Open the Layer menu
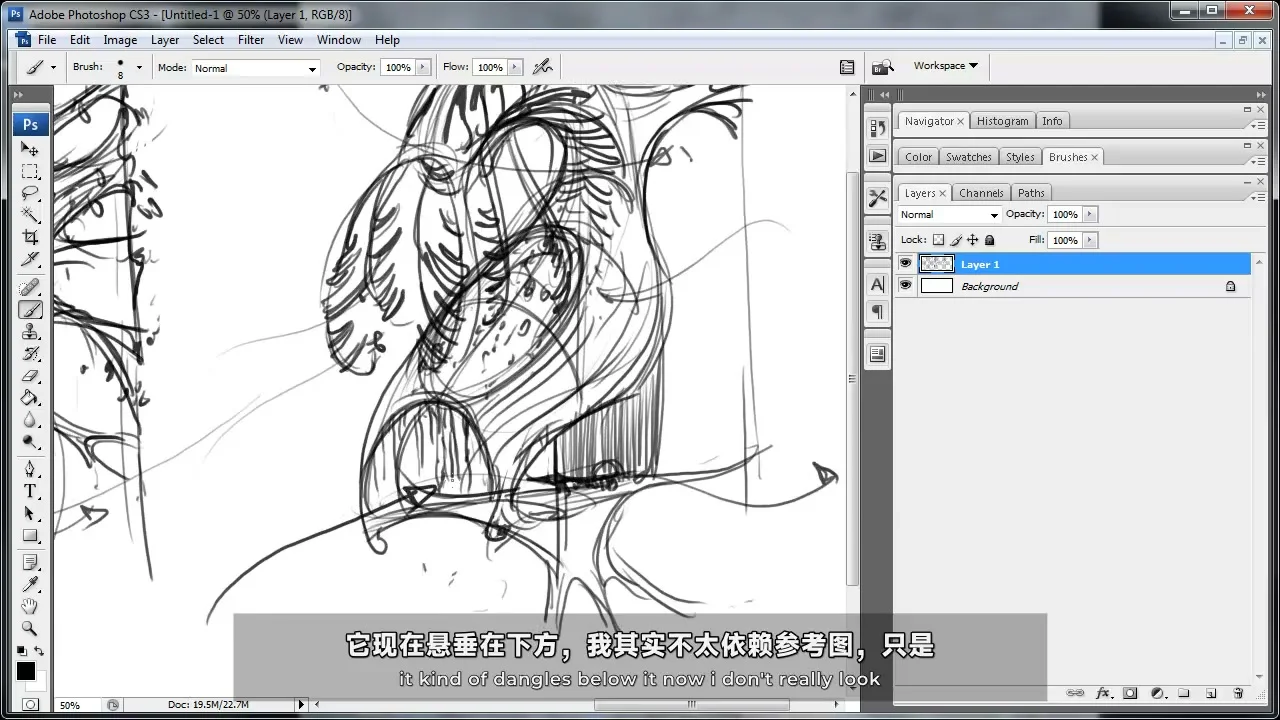 point(165,40)
